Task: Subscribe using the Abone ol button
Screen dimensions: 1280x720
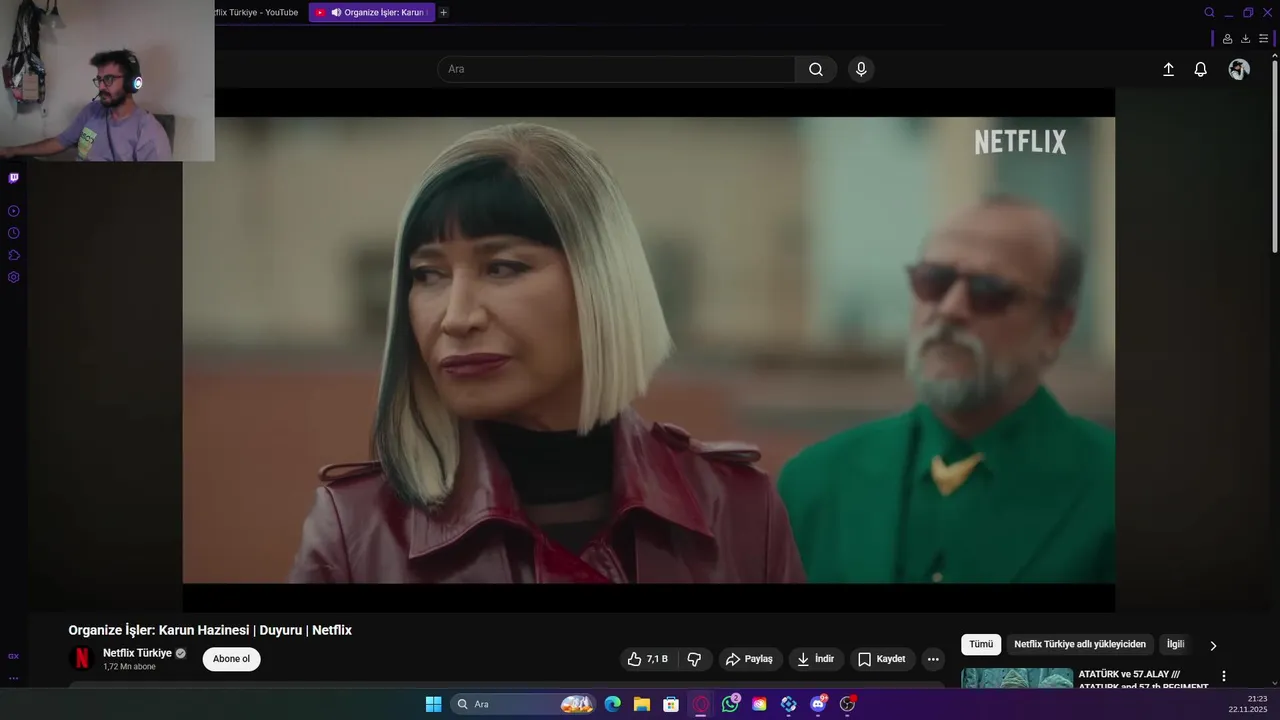Action: pos(231,659)
